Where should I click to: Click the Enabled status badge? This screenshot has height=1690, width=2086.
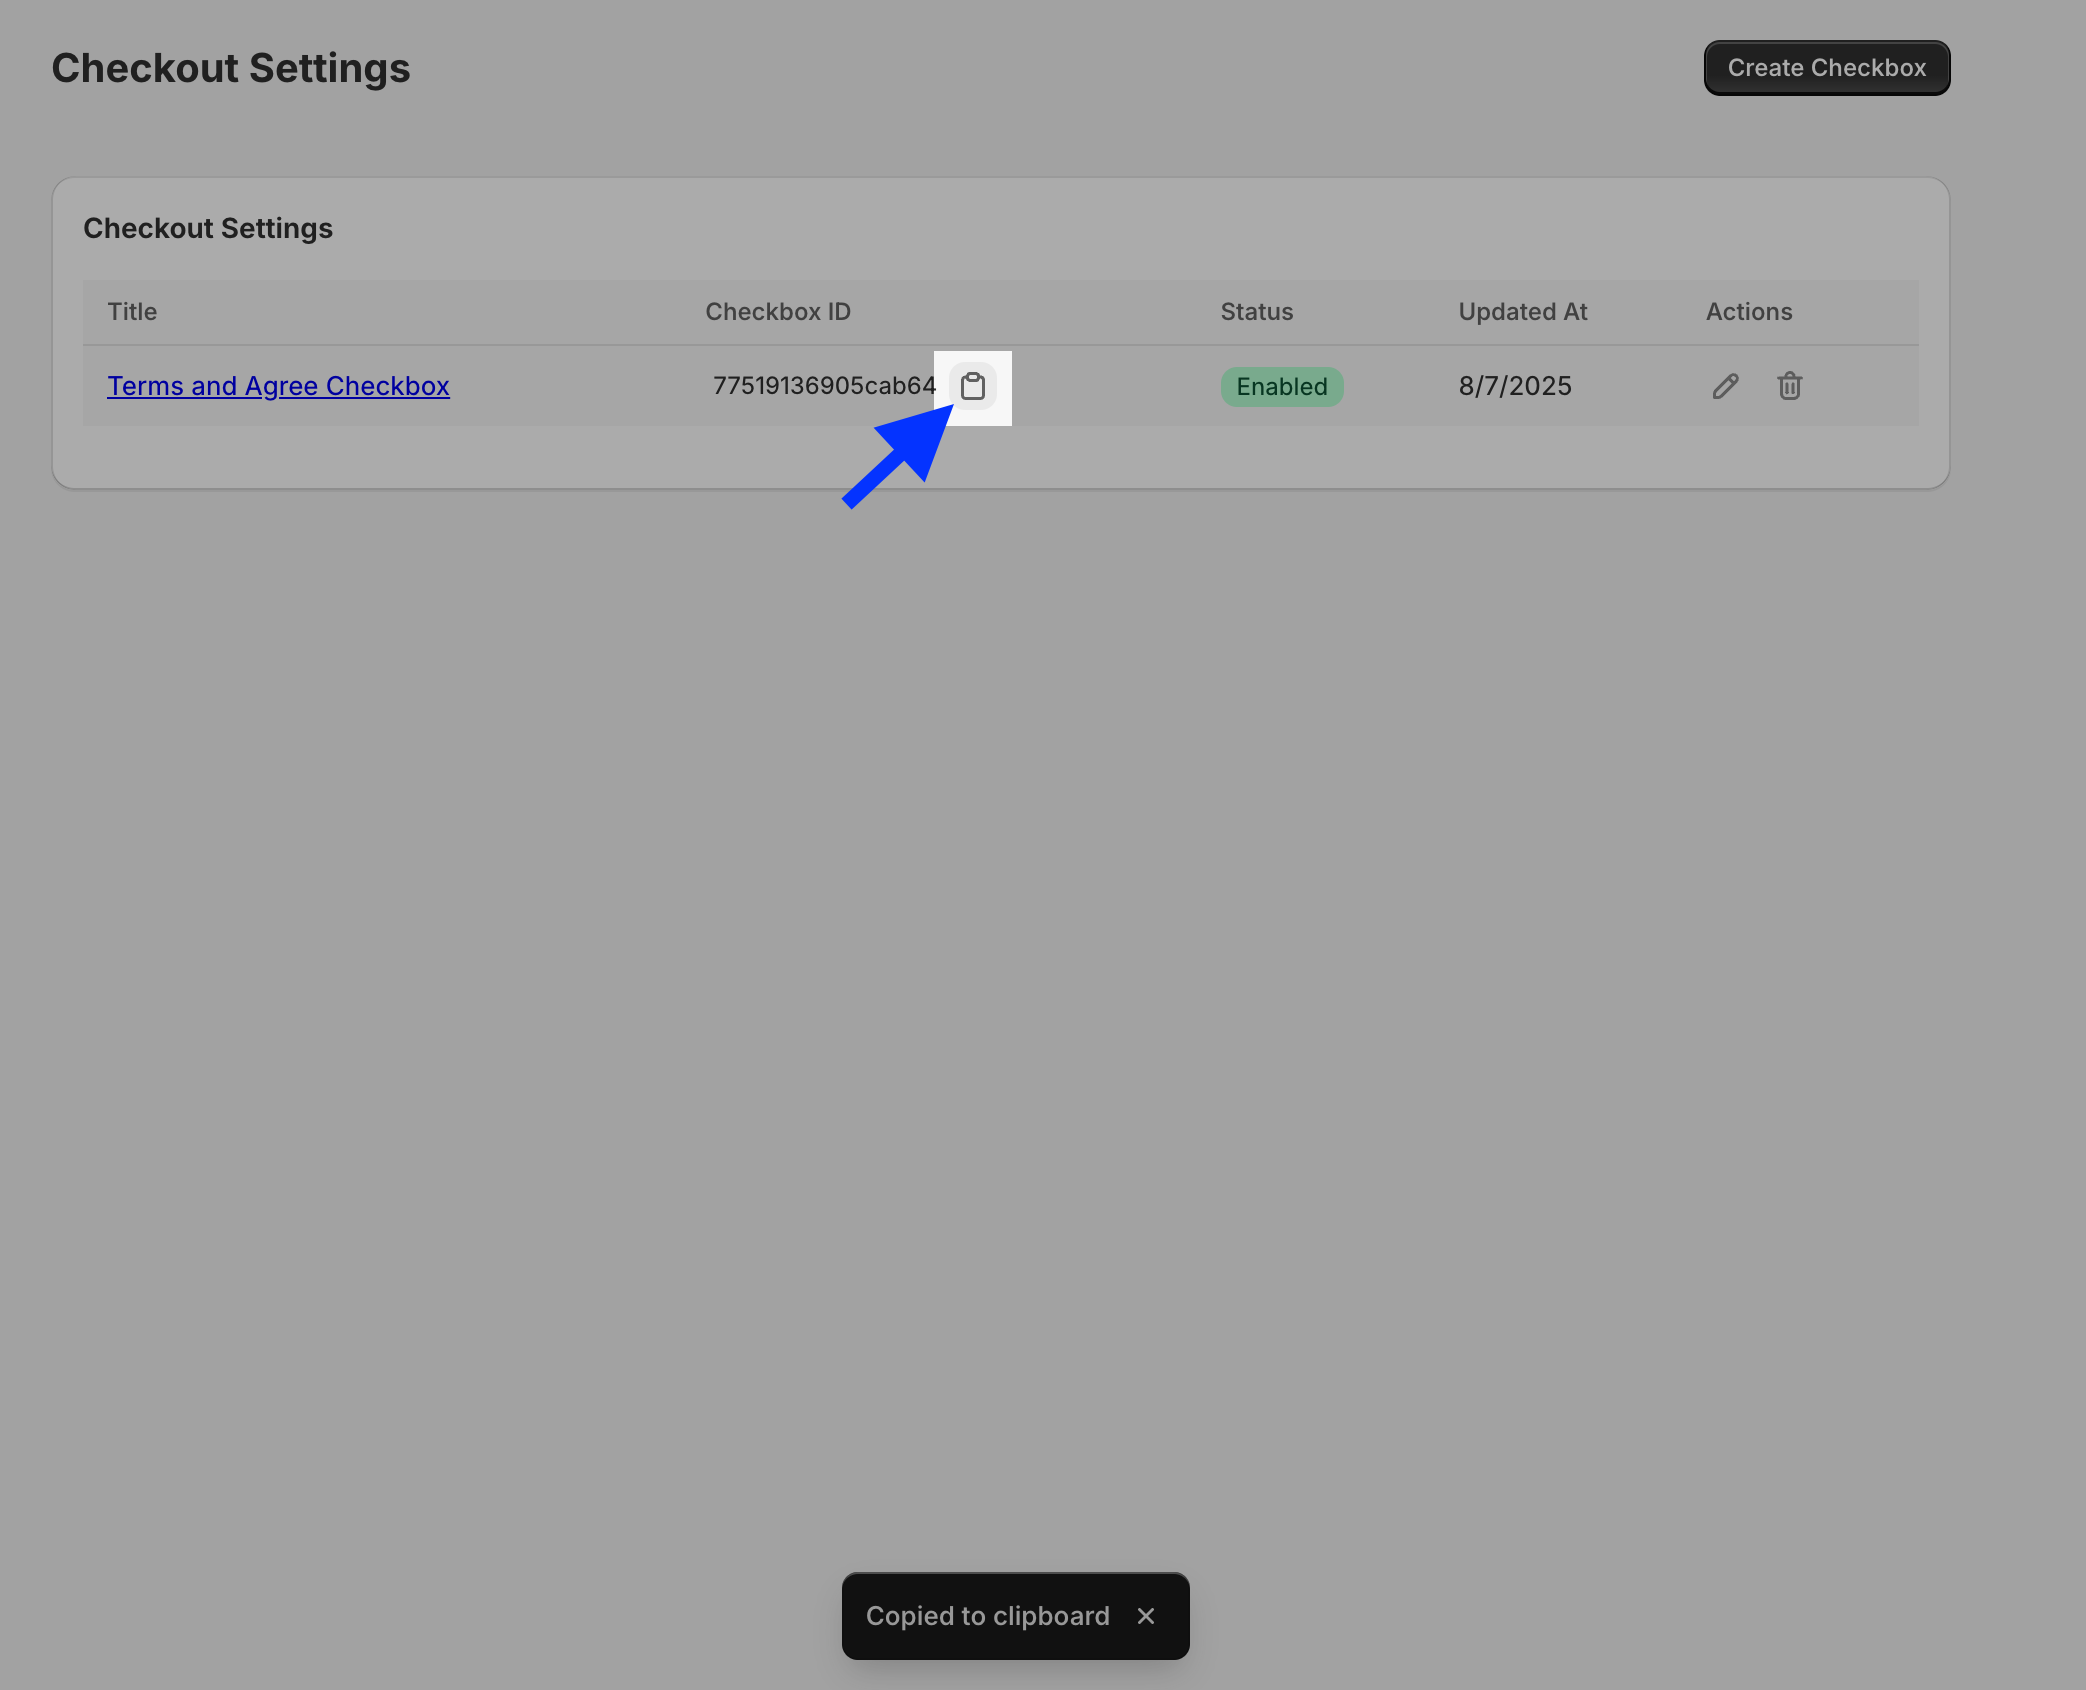[1281, 387]
